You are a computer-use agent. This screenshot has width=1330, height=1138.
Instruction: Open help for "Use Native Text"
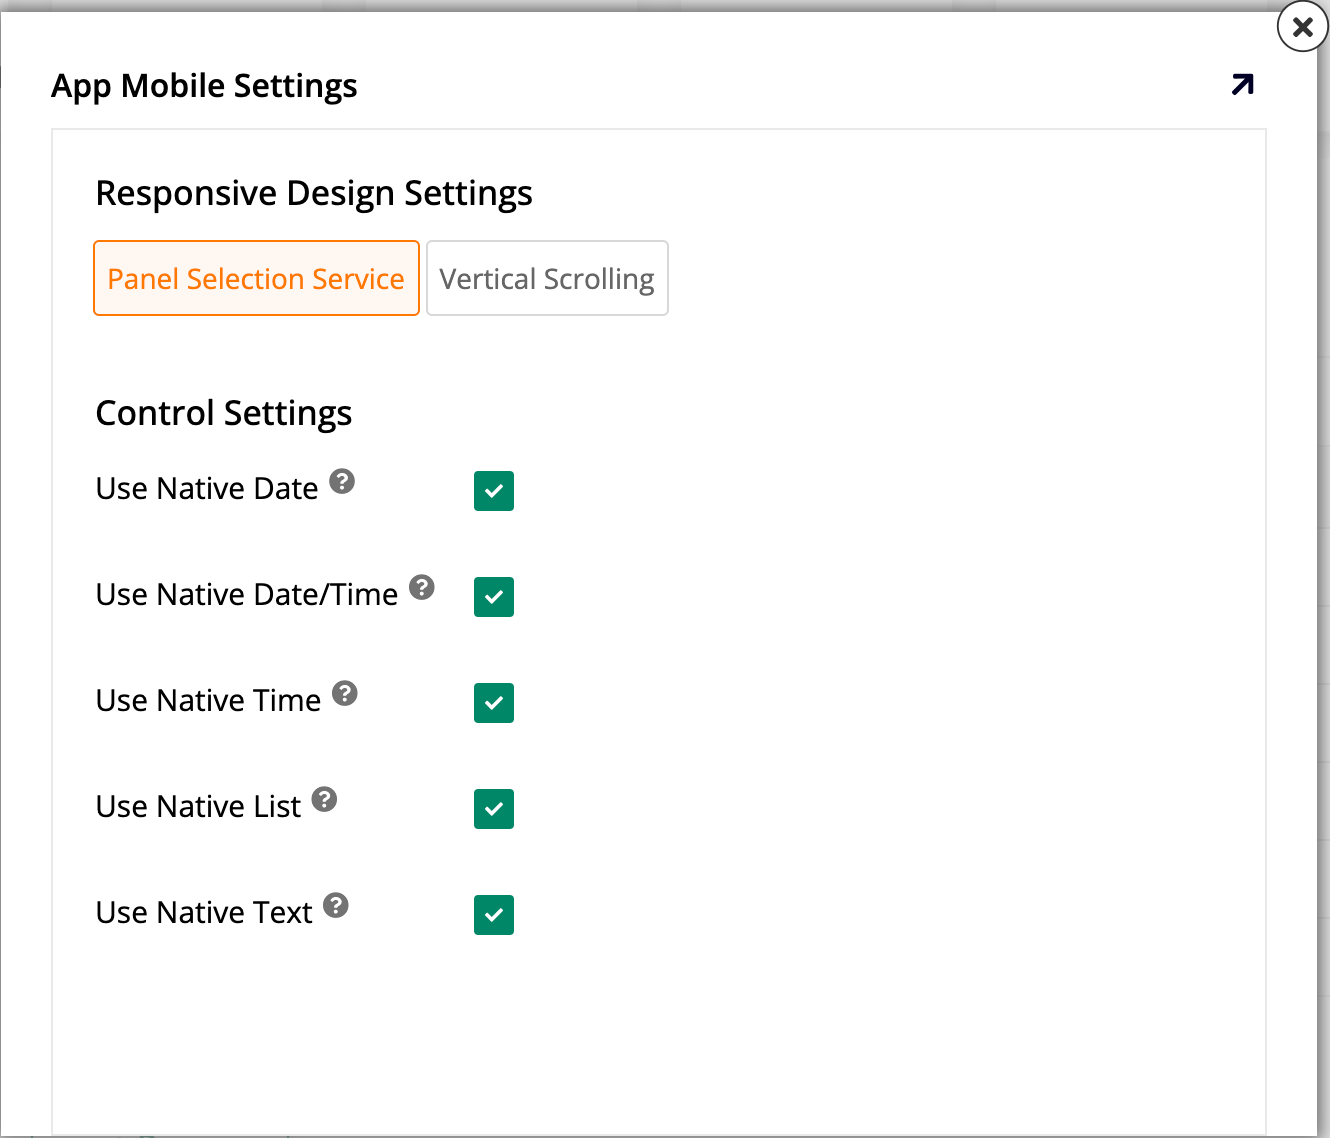tap(337, 905)
